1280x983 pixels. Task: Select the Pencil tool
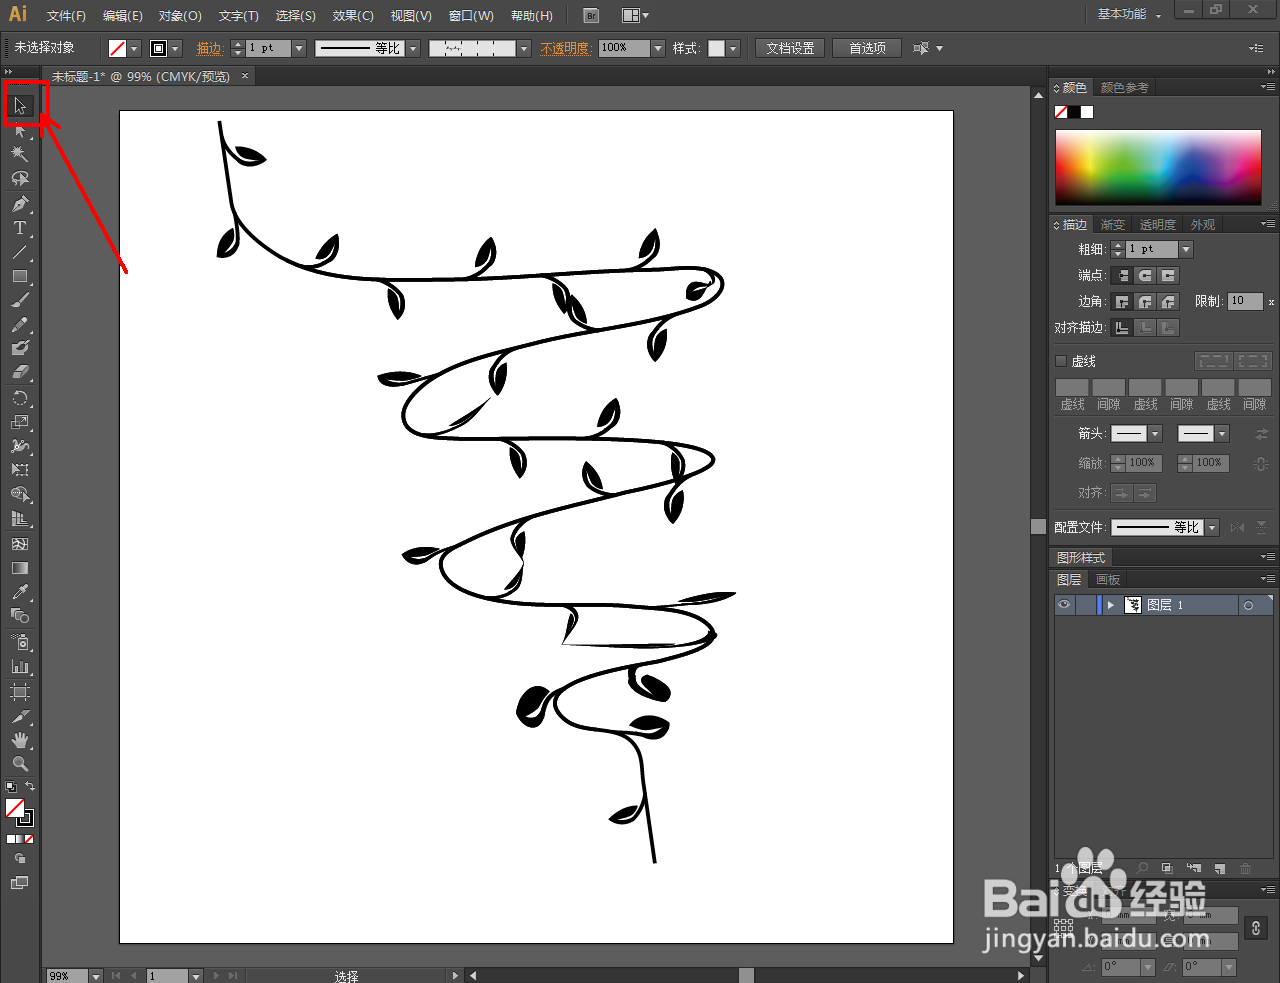(x=20, y=324)
